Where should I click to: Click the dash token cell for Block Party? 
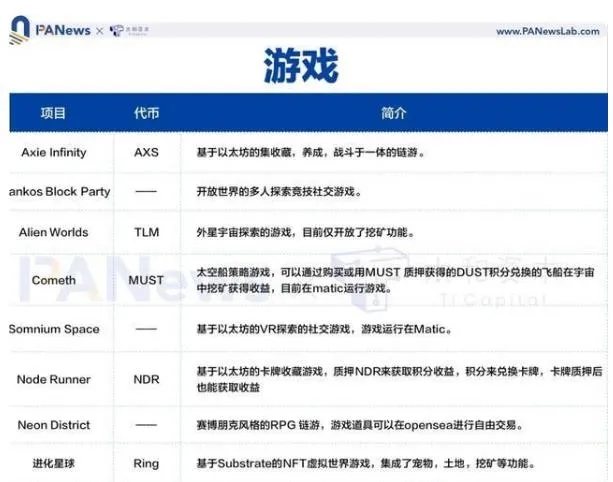pyautogui.click(x=146, y=192)
